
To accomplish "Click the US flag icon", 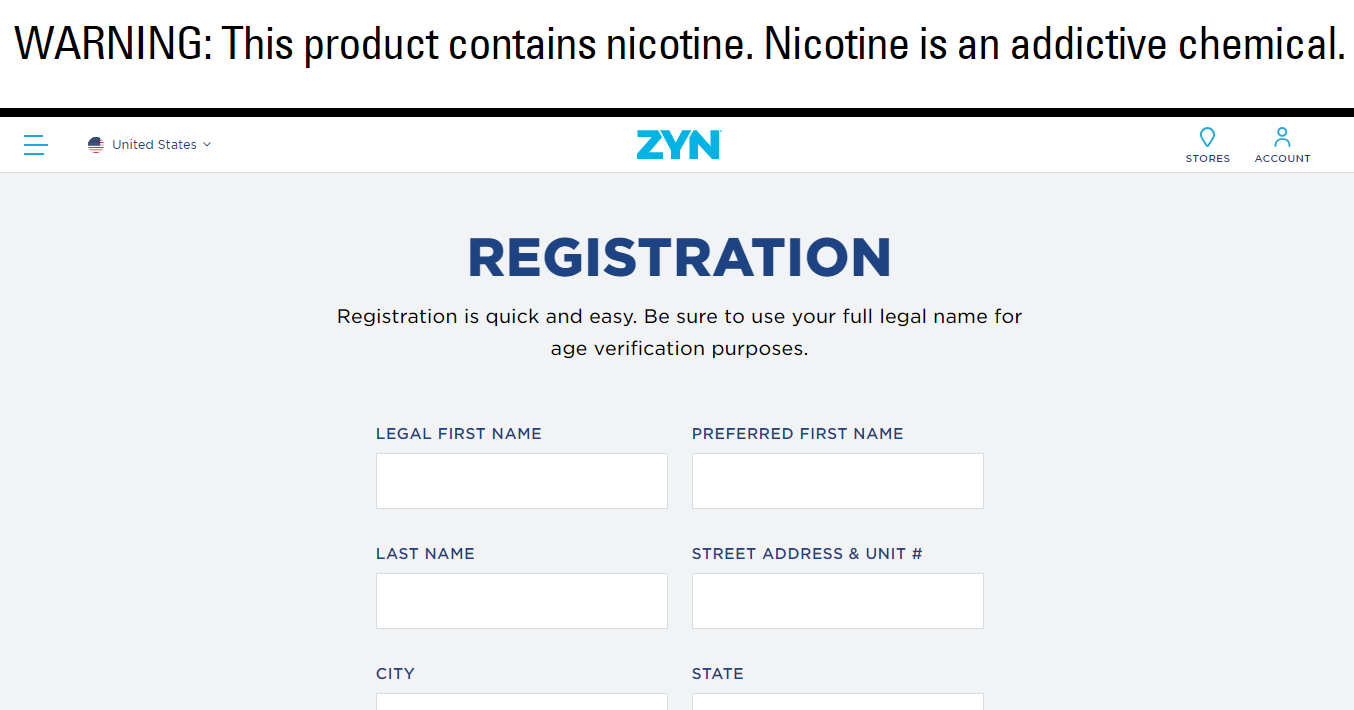I will 96,145.
